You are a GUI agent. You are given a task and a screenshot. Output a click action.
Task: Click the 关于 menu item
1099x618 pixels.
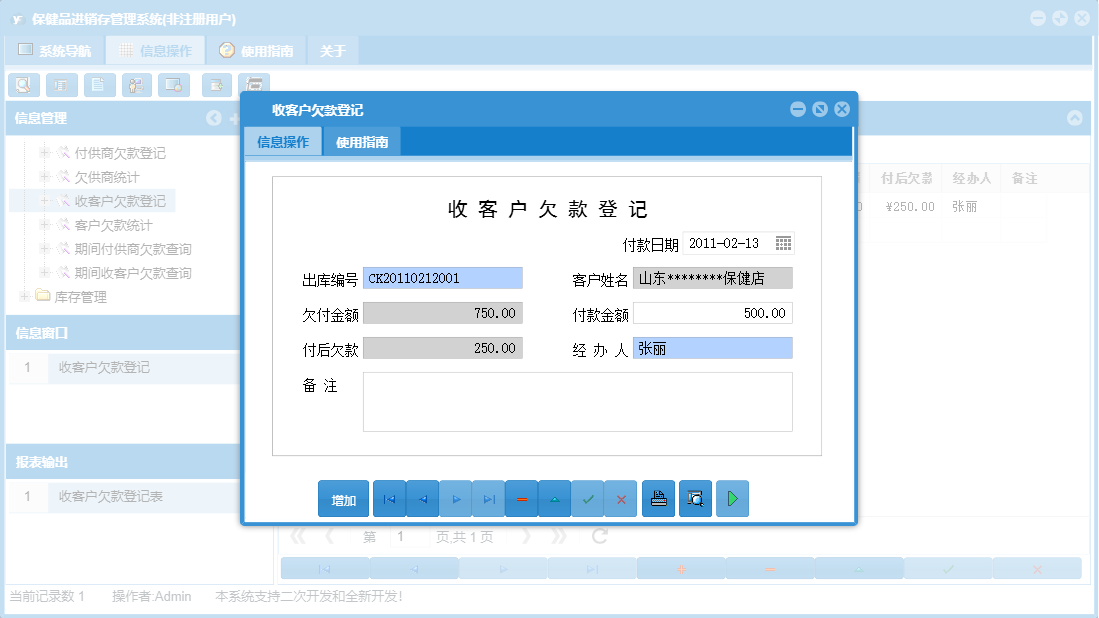pyautogui.click(x=332, y=49)
